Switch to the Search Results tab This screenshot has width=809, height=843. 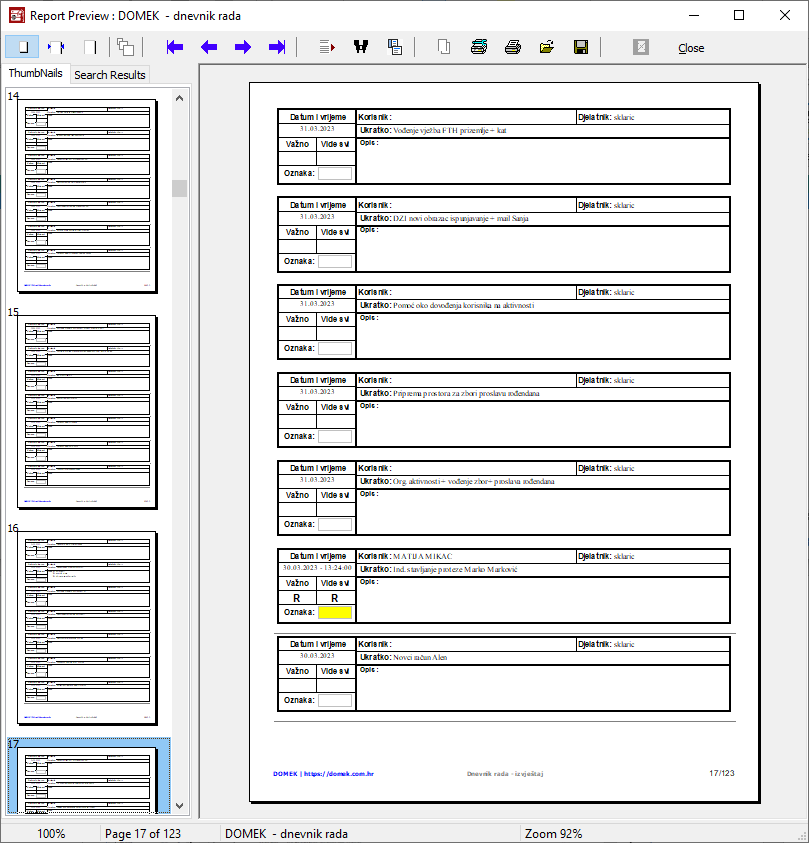[x=110, y=75]
